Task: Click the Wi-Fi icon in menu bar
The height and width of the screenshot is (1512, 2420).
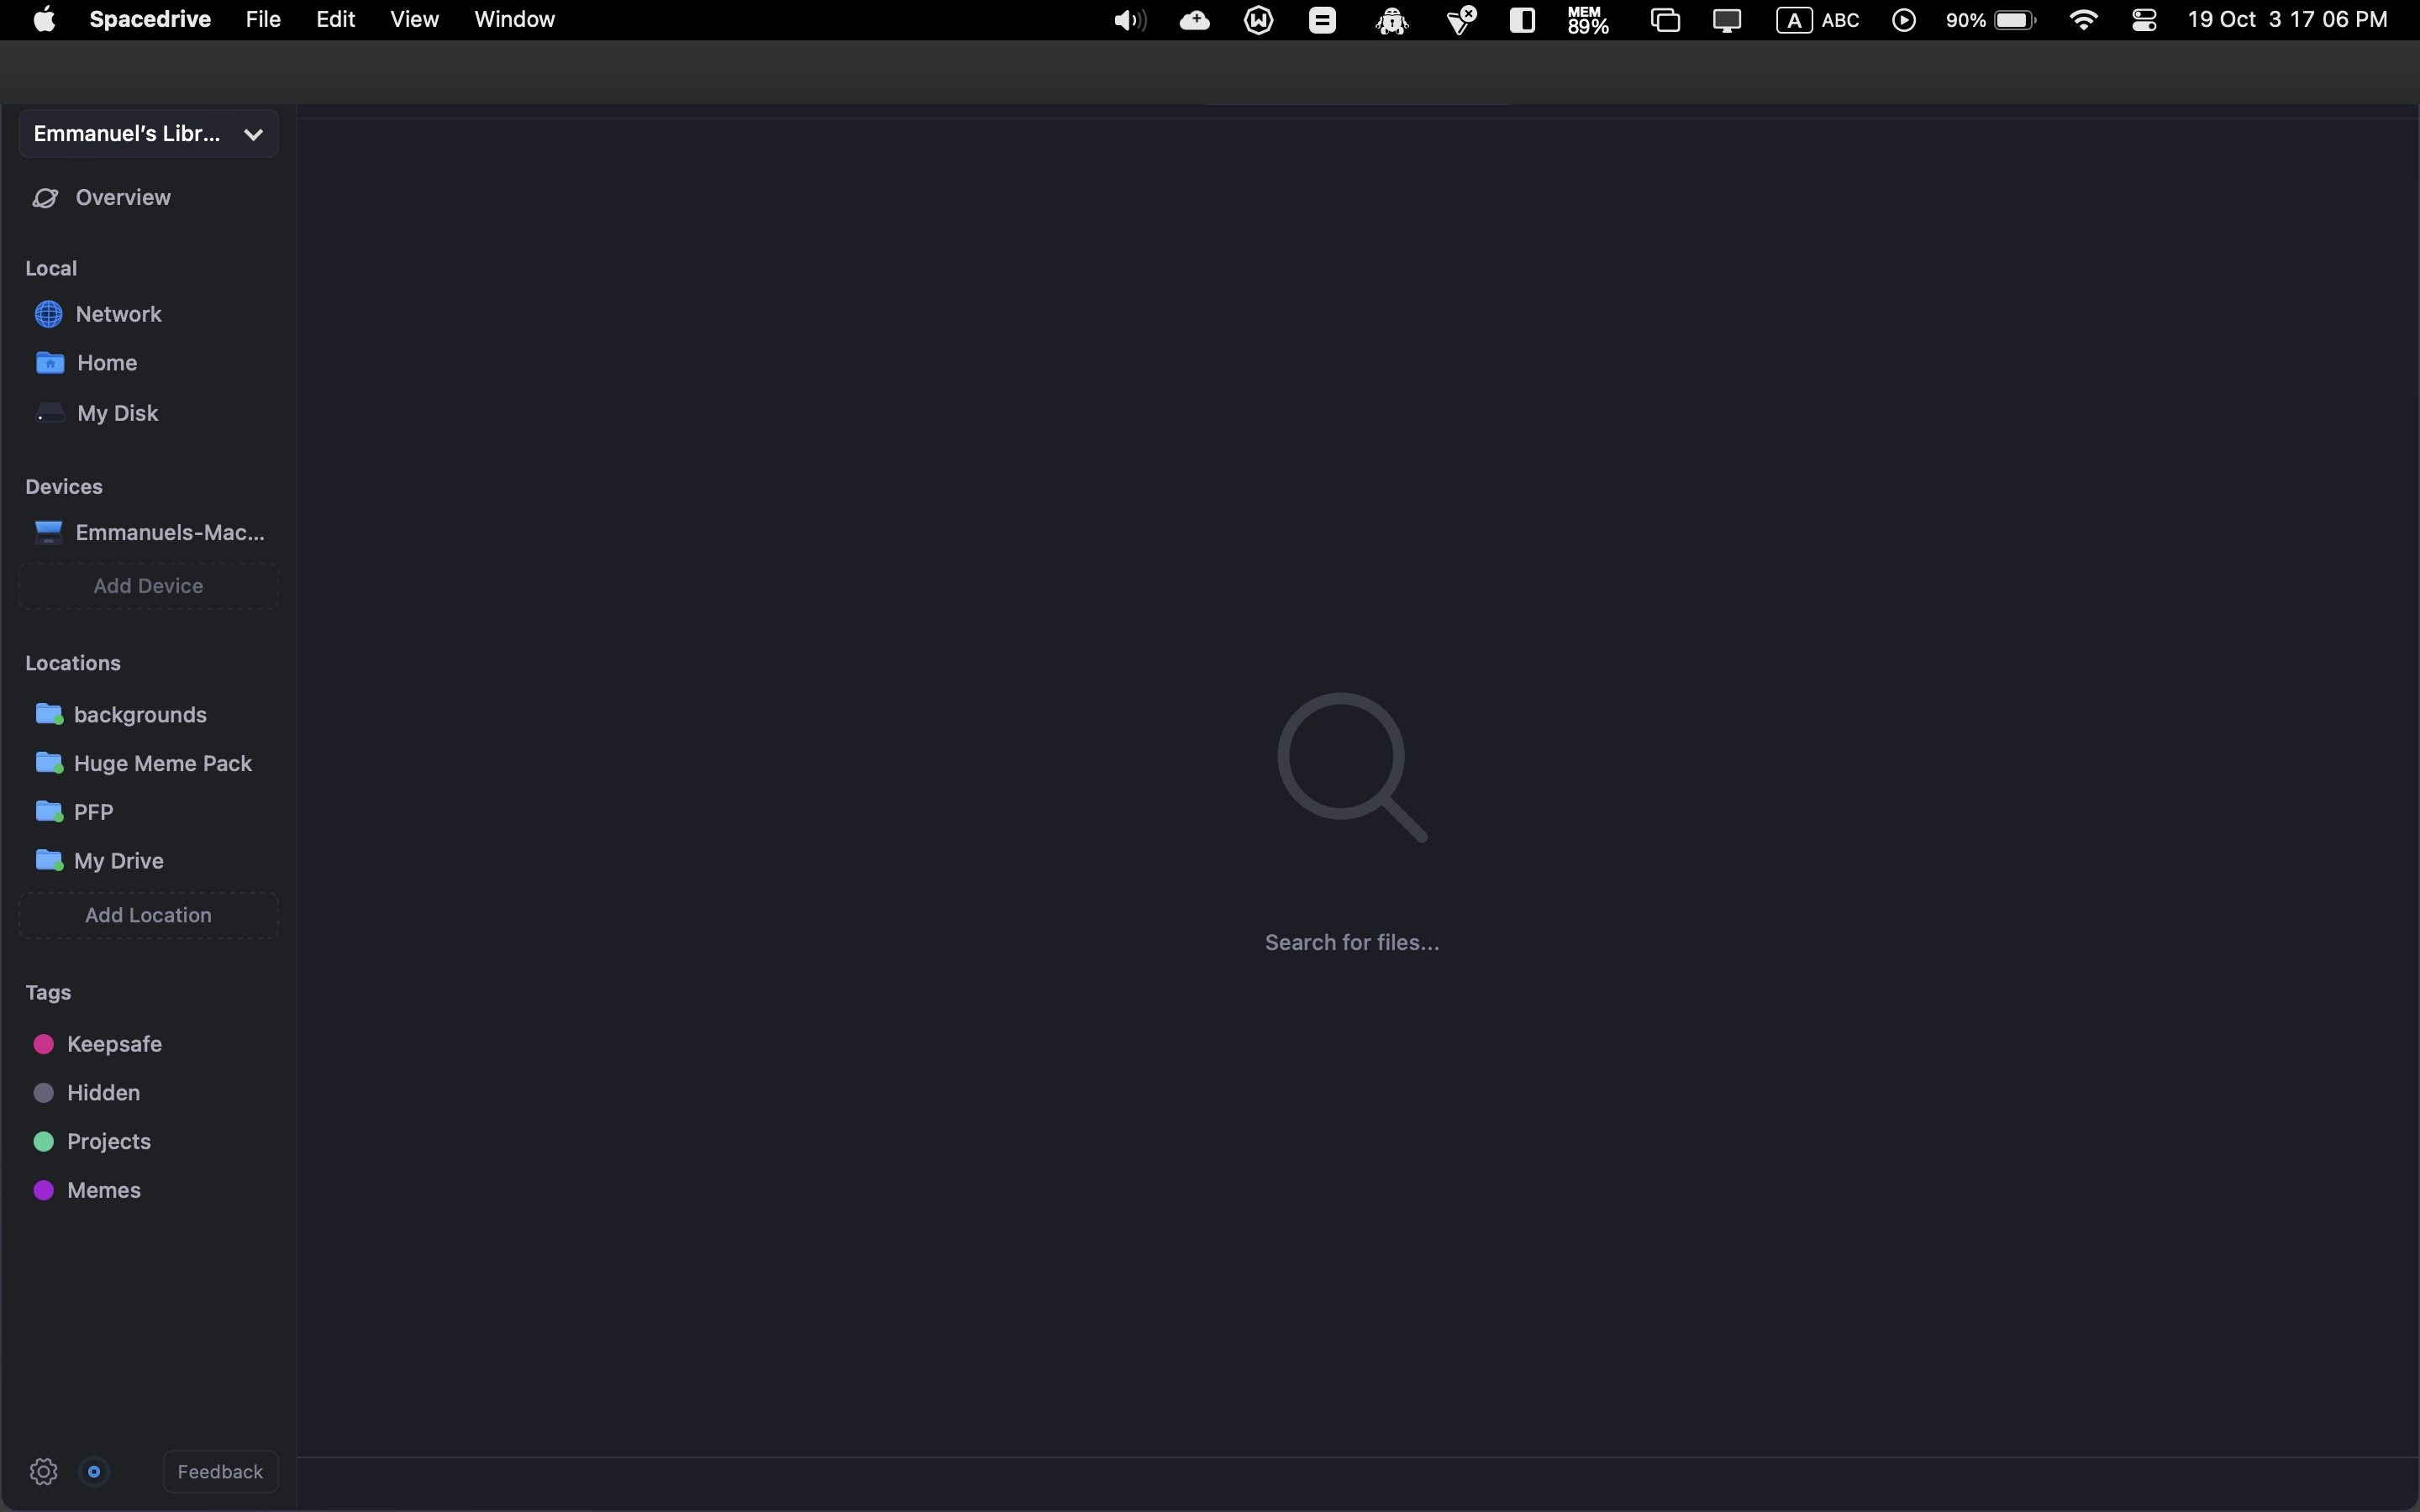Action: 2084,19
